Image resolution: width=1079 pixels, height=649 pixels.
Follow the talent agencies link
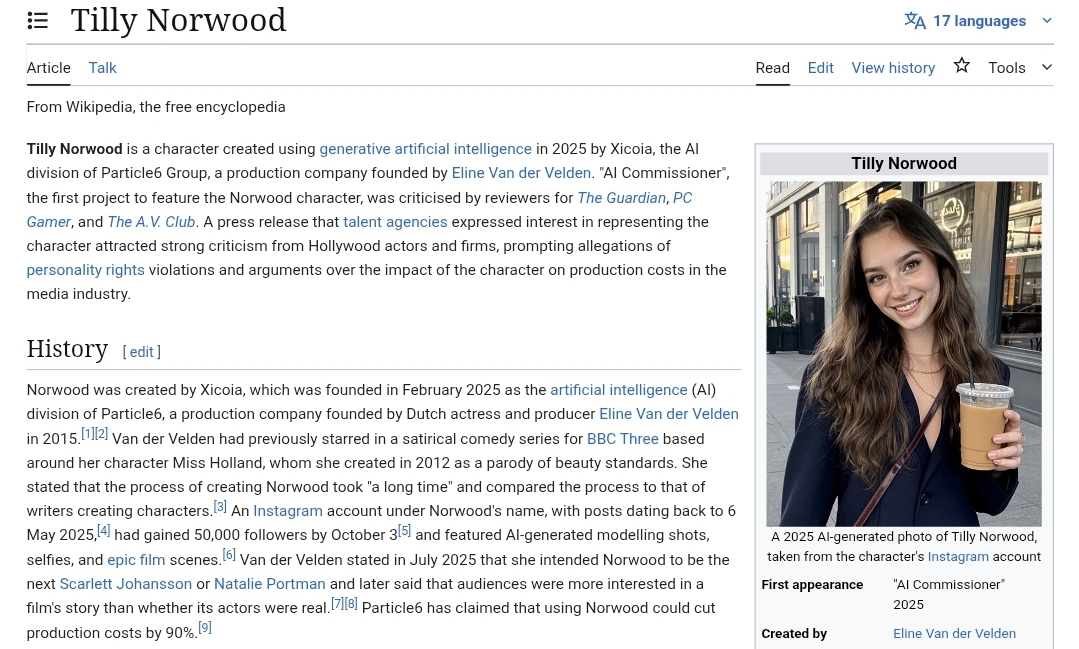[395, 222]
